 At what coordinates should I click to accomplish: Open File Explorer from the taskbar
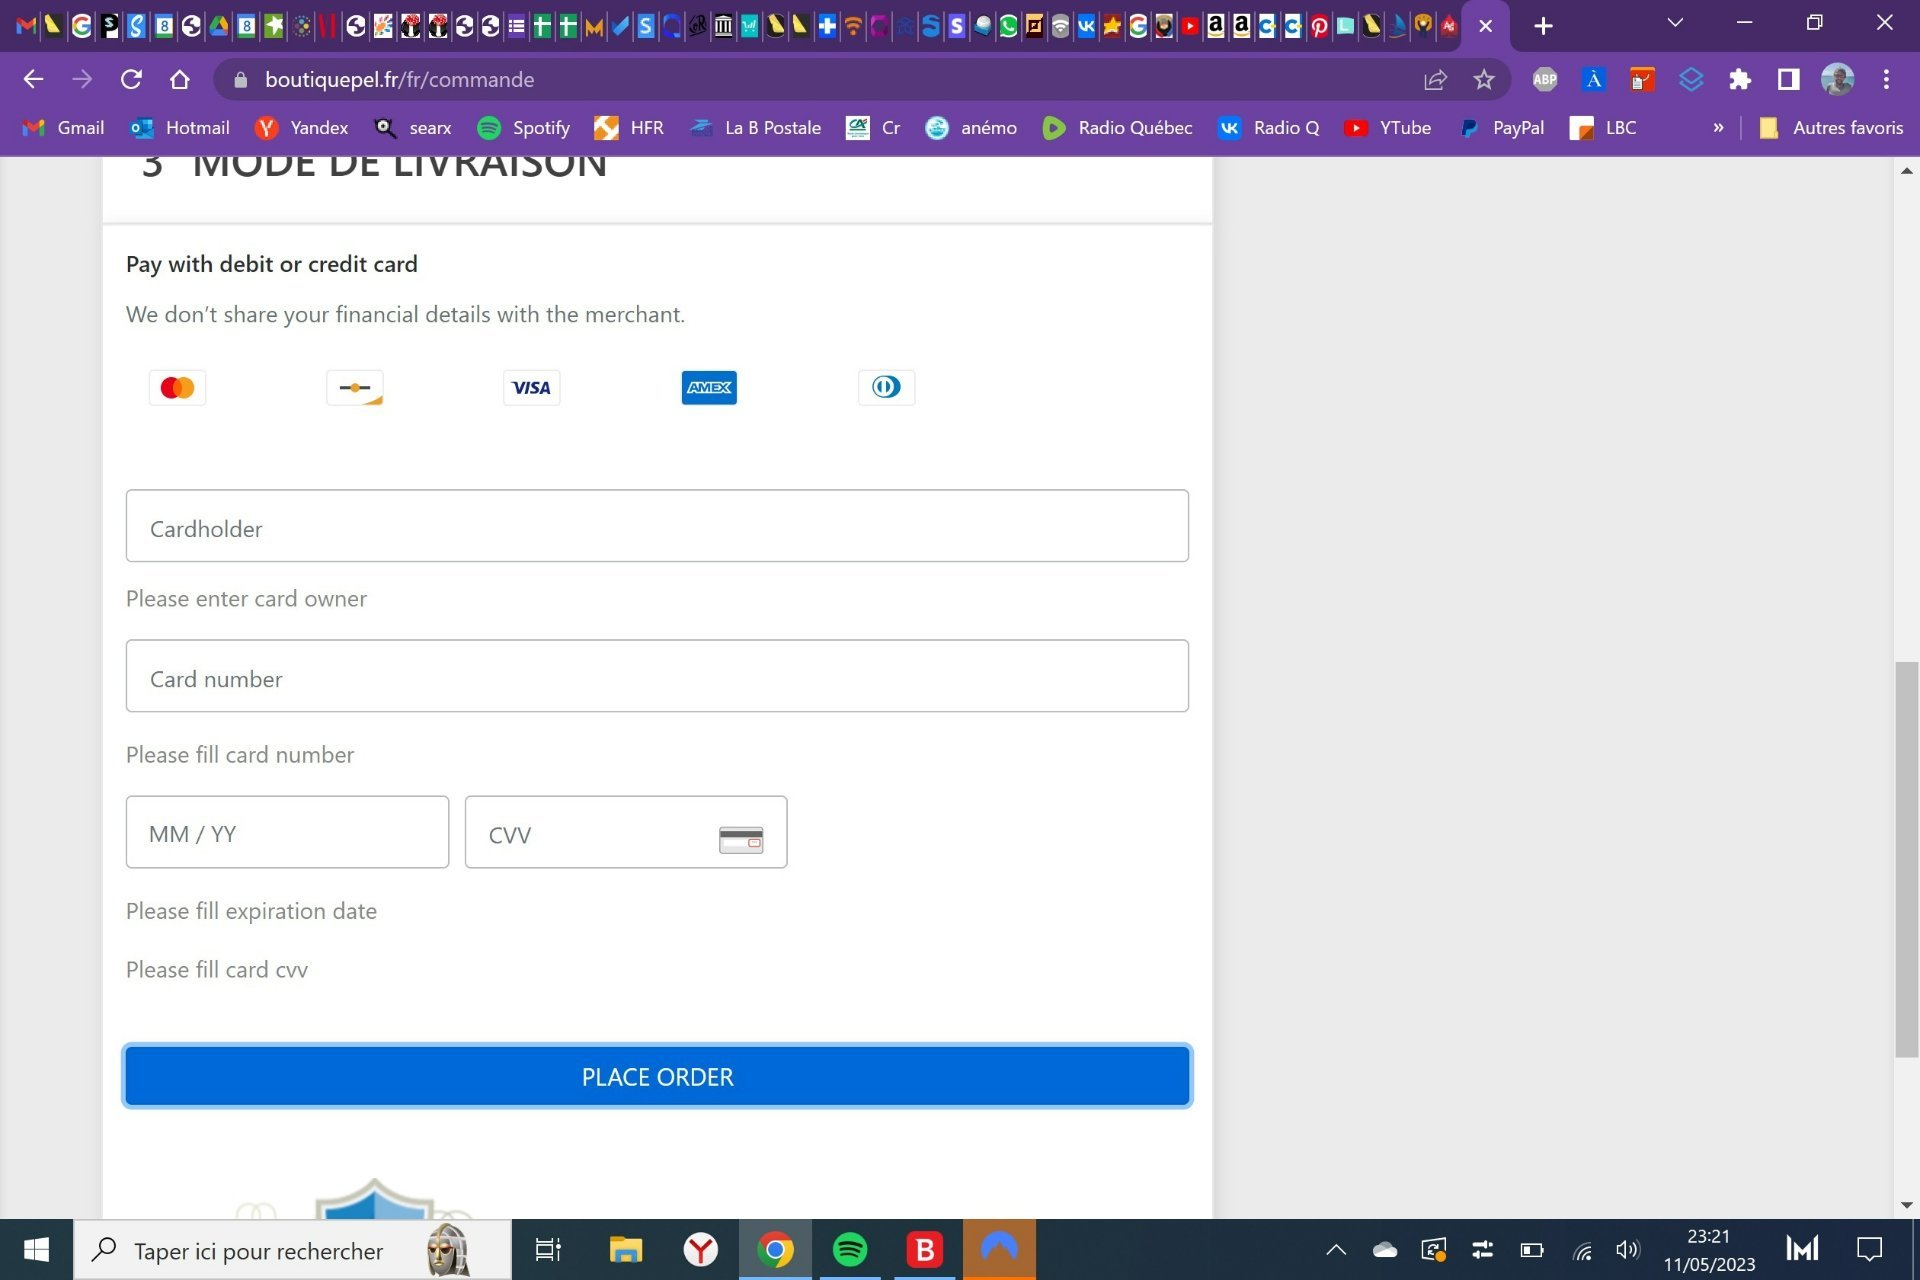(626, 1250)
